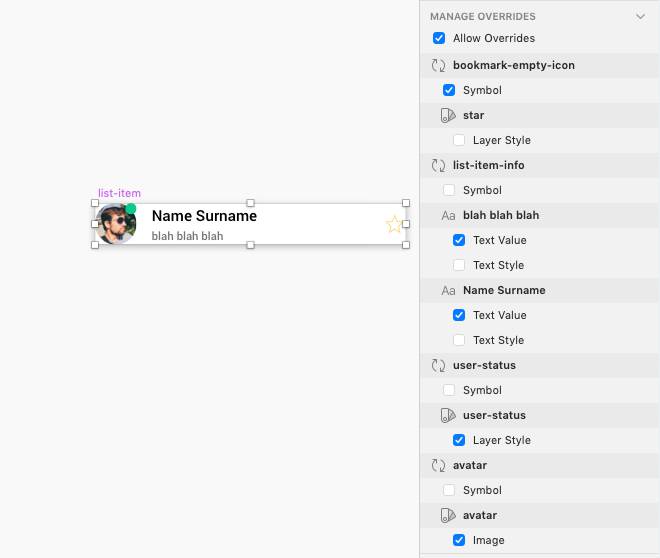Screen dimensions: 660x558
Task: Click the Name Surname text on canvas
Action: tap(204, 216)
